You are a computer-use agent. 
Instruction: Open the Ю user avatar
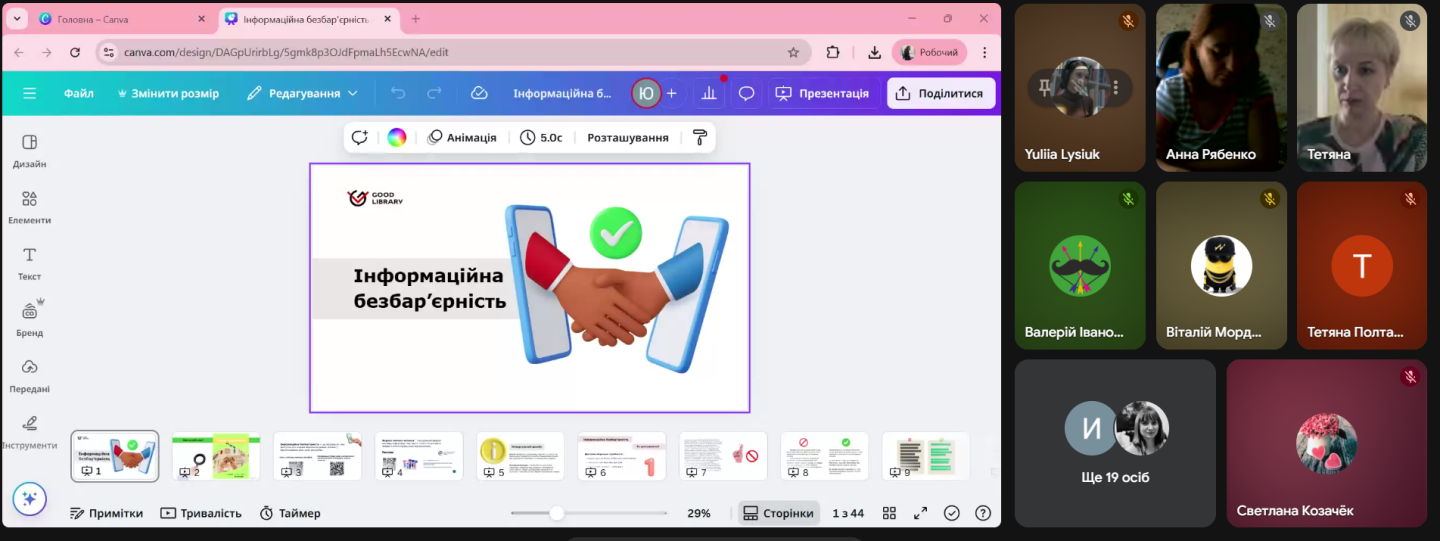(x=646, y=93)
